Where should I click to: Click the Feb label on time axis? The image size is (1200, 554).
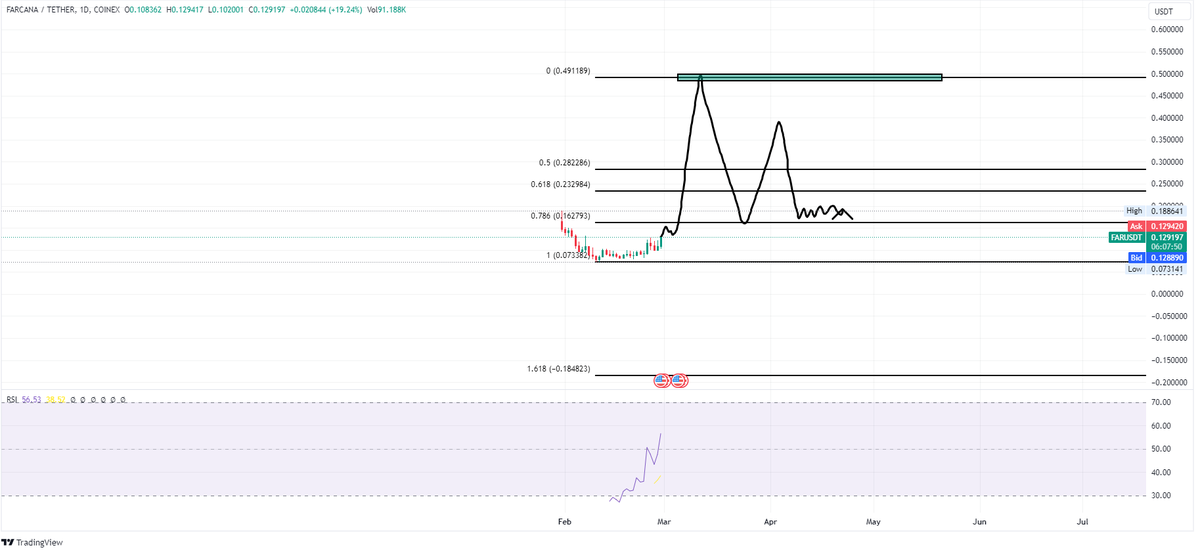click(564, 522)
